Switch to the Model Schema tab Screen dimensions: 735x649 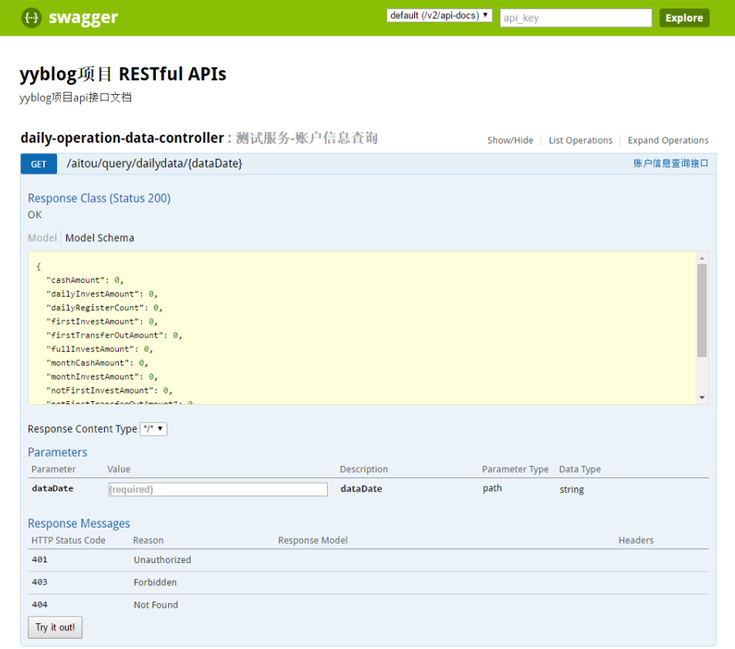99,238
